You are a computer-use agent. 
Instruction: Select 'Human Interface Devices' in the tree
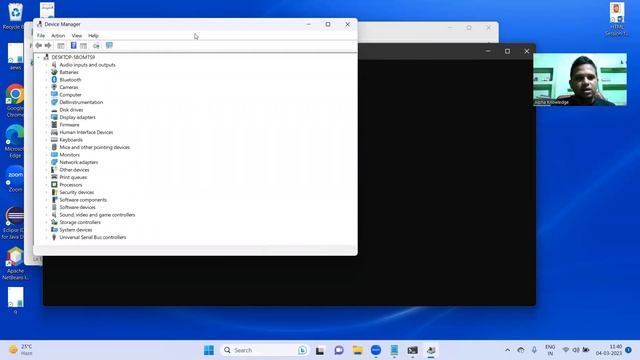coord(86,132)
